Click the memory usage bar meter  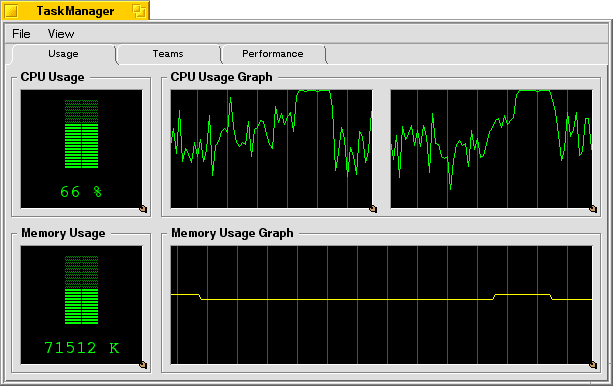click(x=81, y=290)
